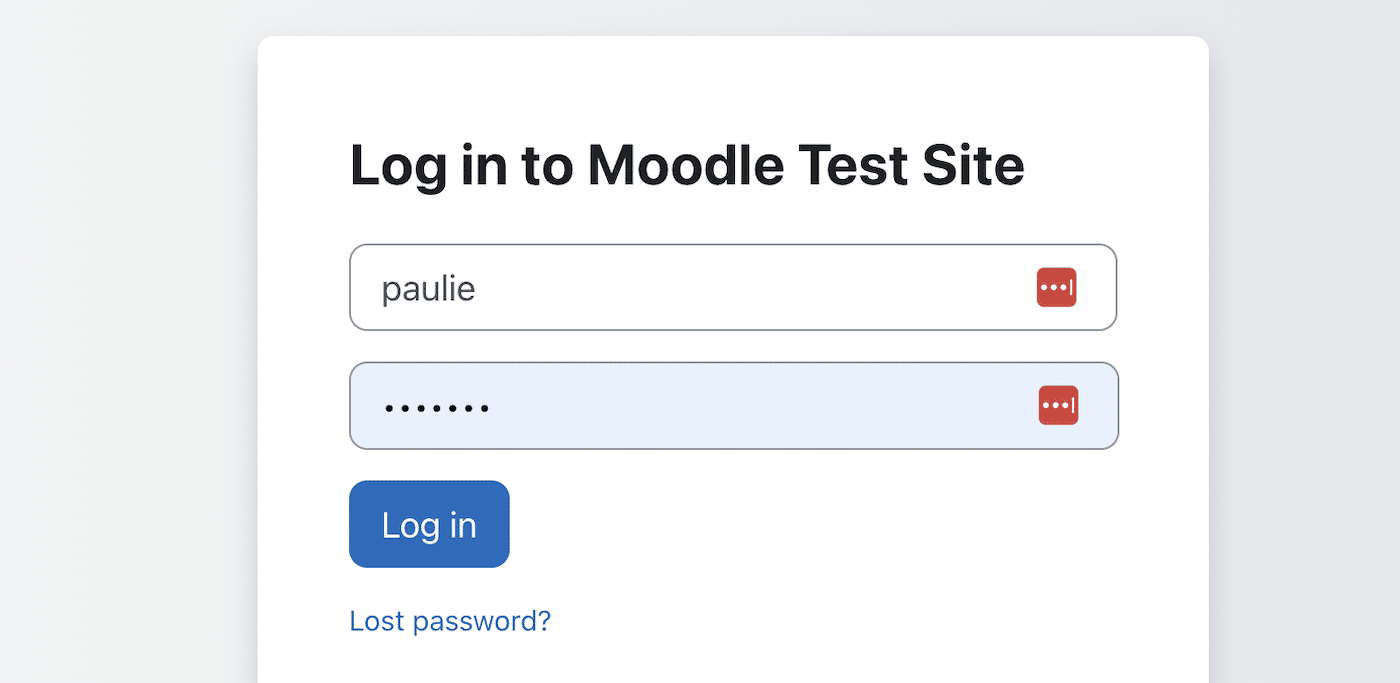This screenshot has width=1400, height=683.
Task: Click the LastPass icon in the password field
Action: click(x=1058, y=405)
